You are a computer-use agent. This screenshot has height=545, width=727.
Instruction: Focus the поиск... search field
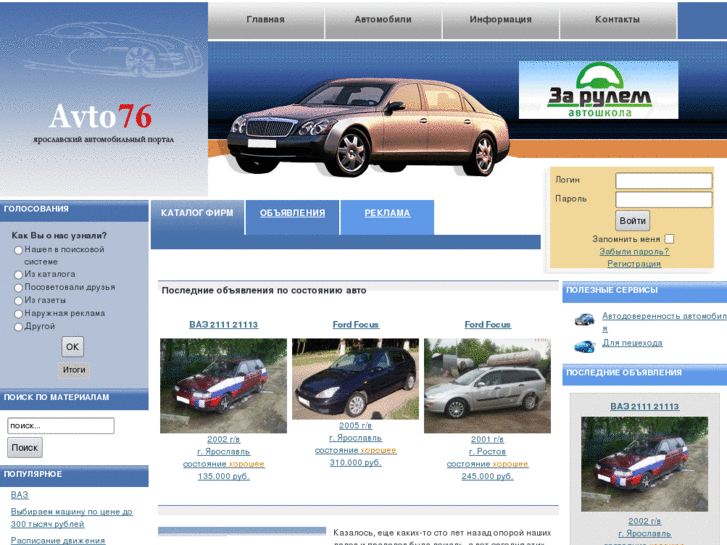point(61,426)
